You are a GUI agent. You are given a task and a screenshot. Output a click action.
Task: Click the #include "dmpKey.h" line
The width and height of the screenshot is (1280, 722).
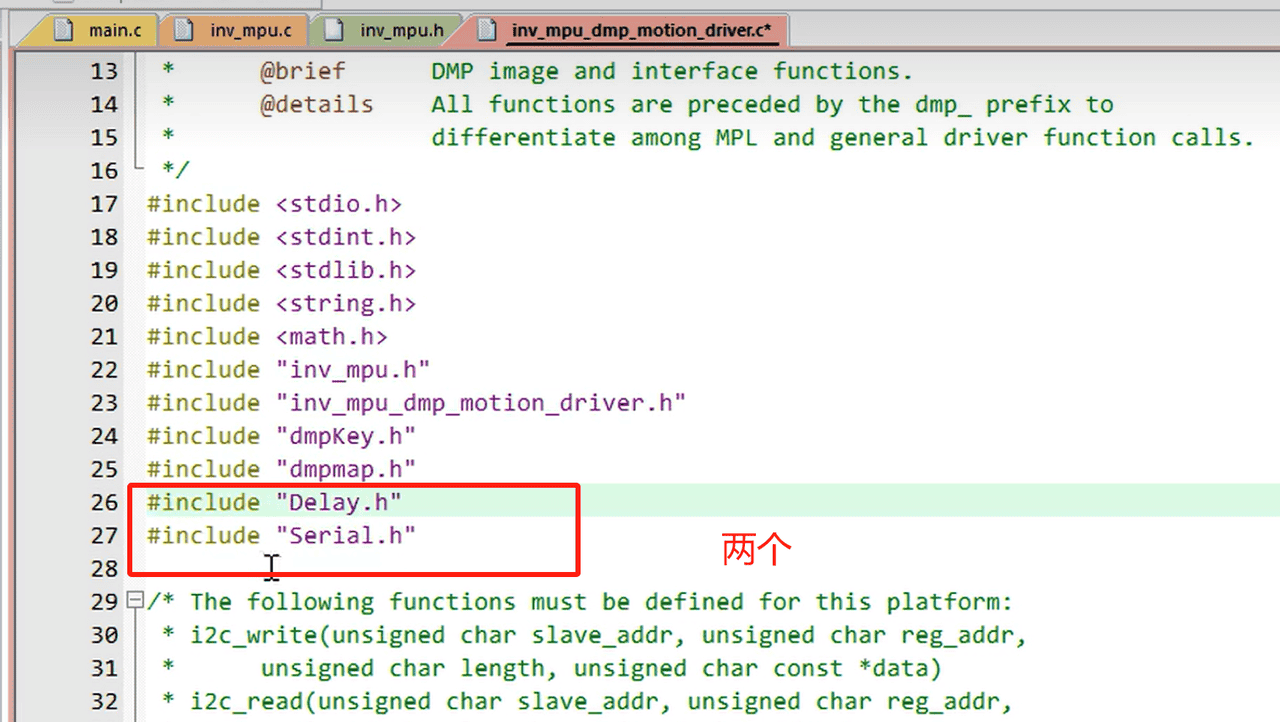[x=281, y=436]
